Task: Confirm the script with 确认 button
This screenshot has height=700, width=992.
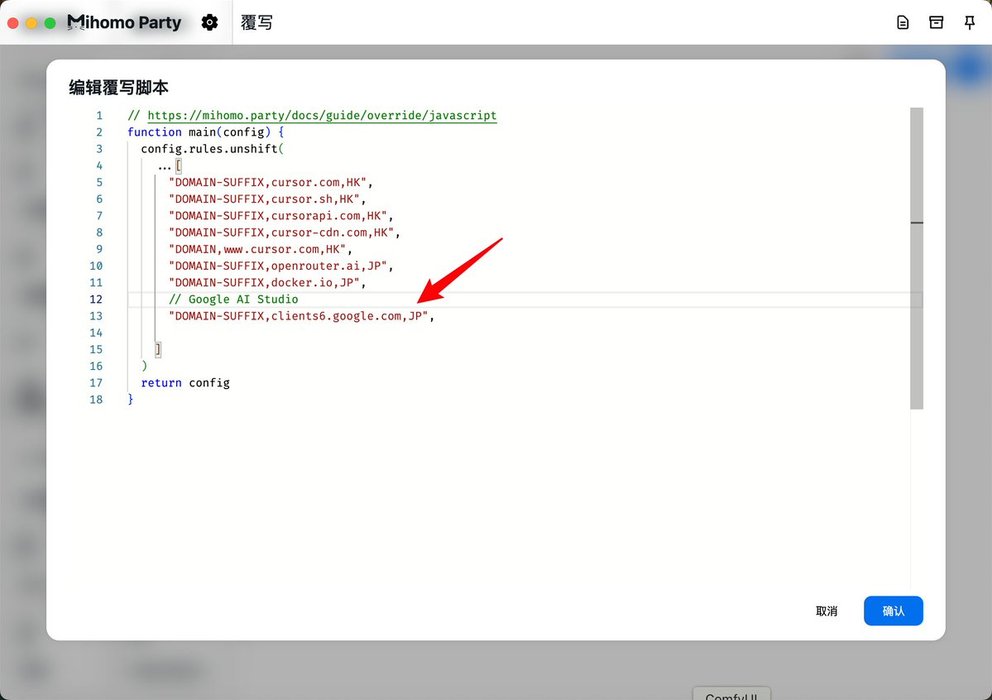Action: [893, 611]
